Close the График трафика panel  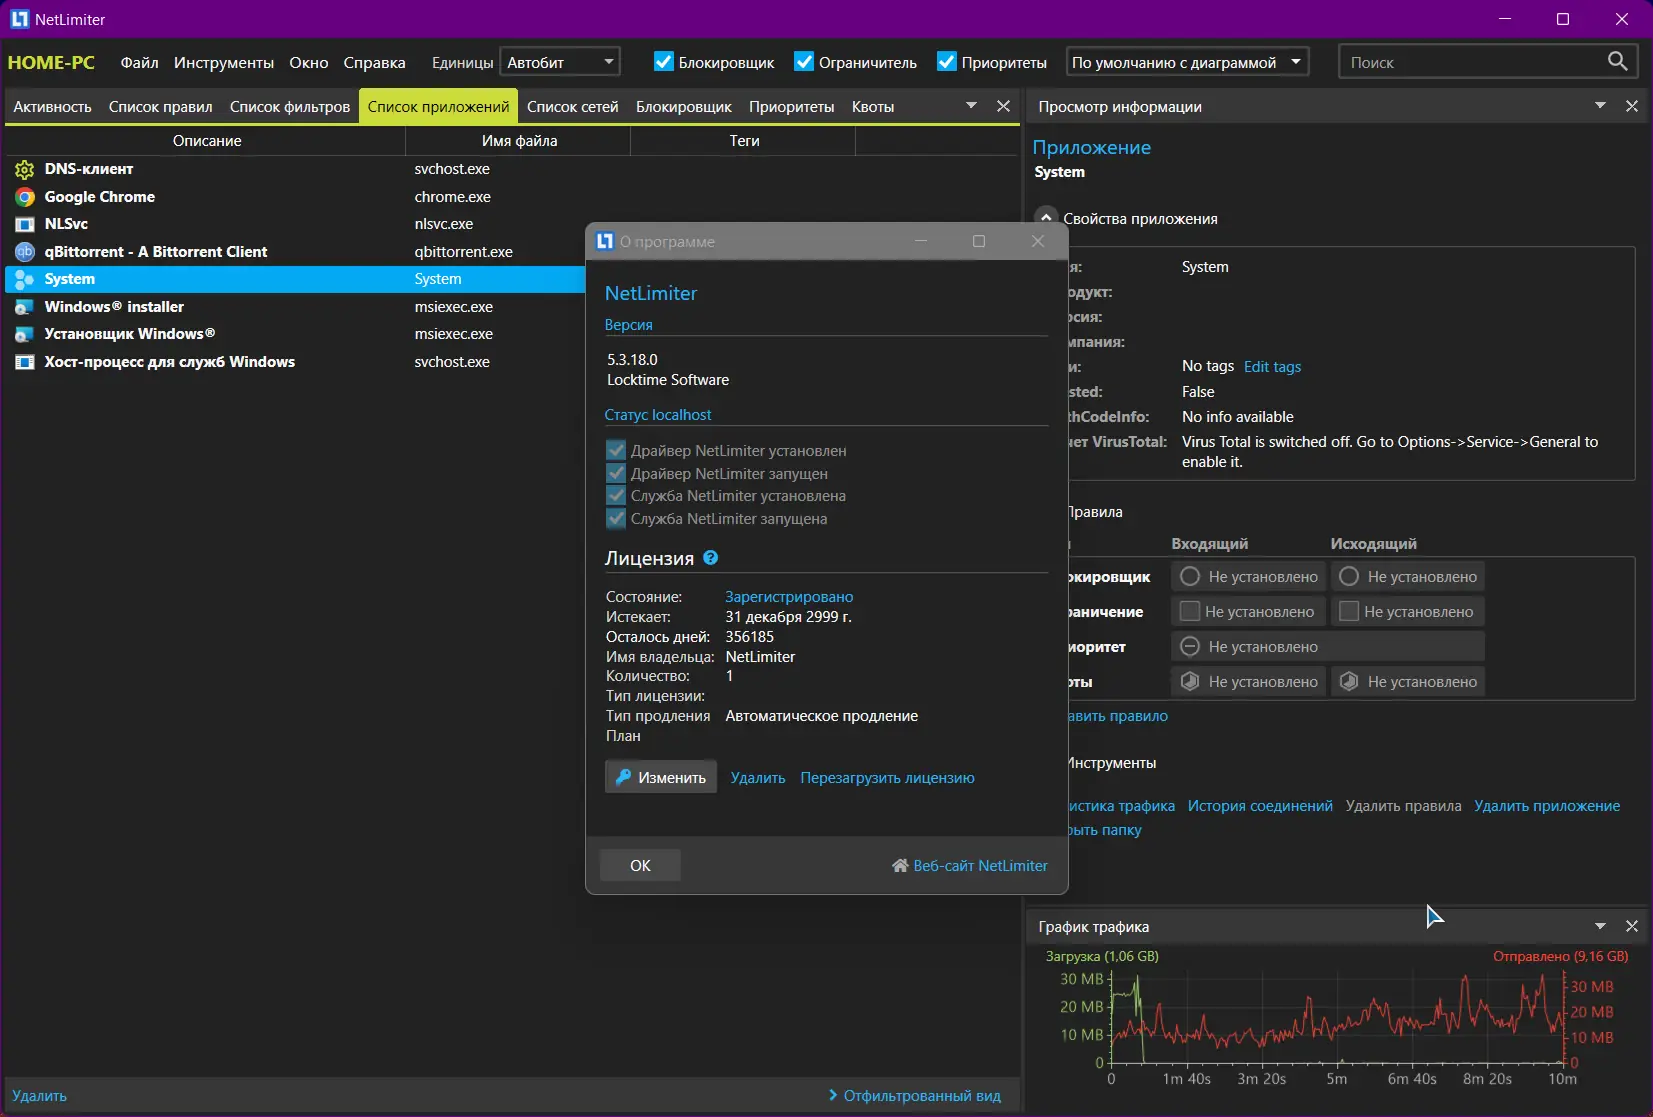pos(1632,926)
